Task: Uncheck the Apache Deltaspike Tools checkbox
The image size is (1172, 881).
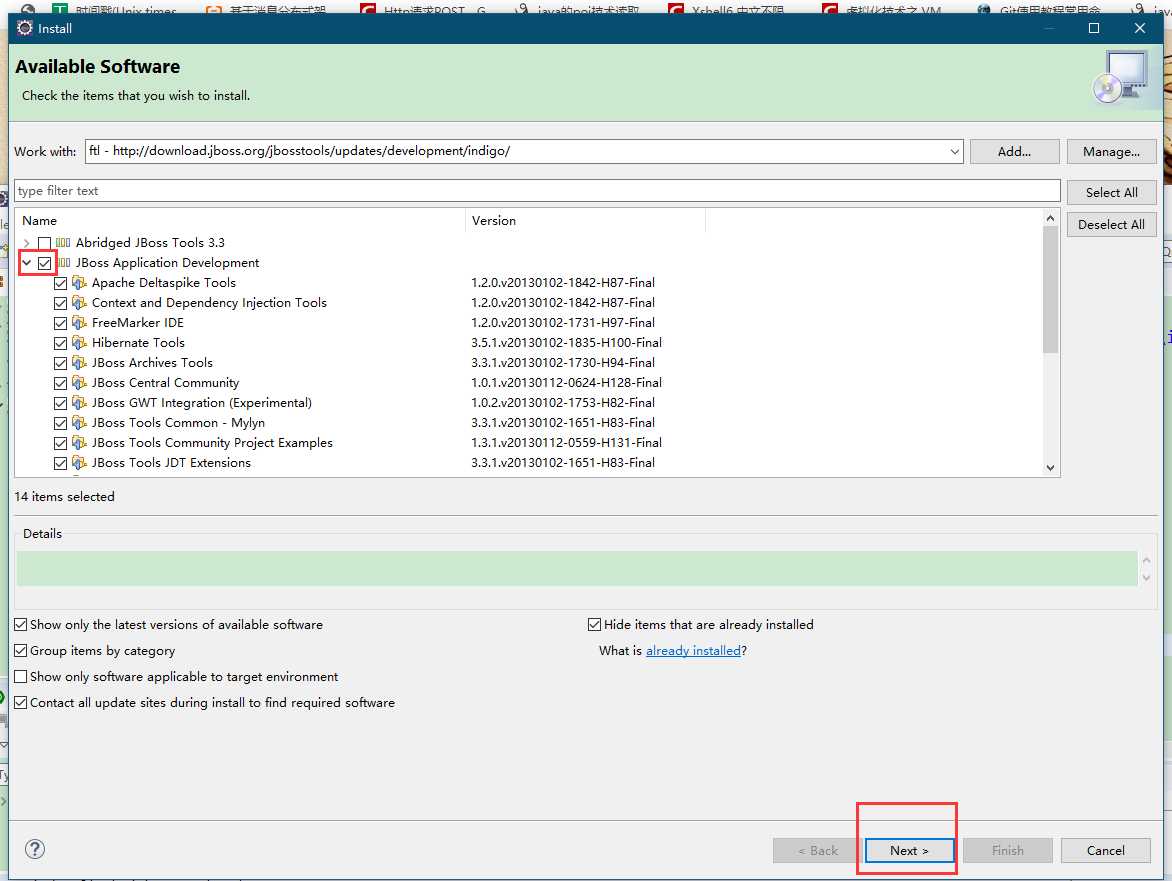Action: pyautogui.click(x=61, y=283)
